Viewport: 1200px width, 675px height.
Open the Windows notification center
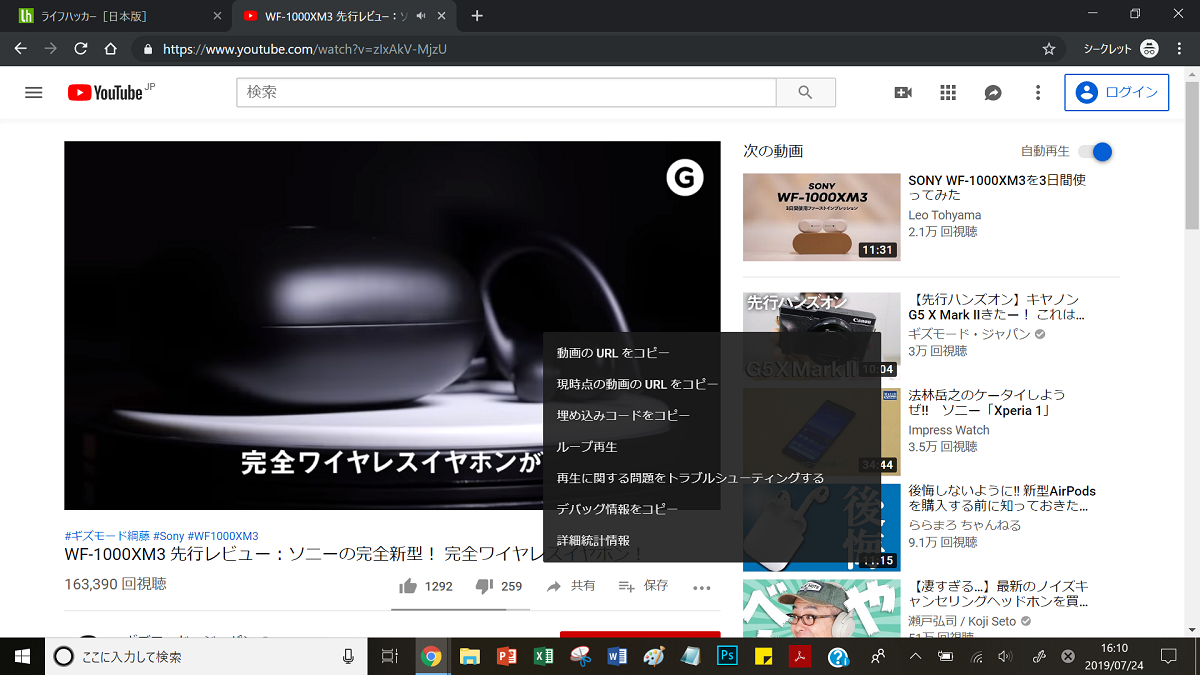point(1167,657)
